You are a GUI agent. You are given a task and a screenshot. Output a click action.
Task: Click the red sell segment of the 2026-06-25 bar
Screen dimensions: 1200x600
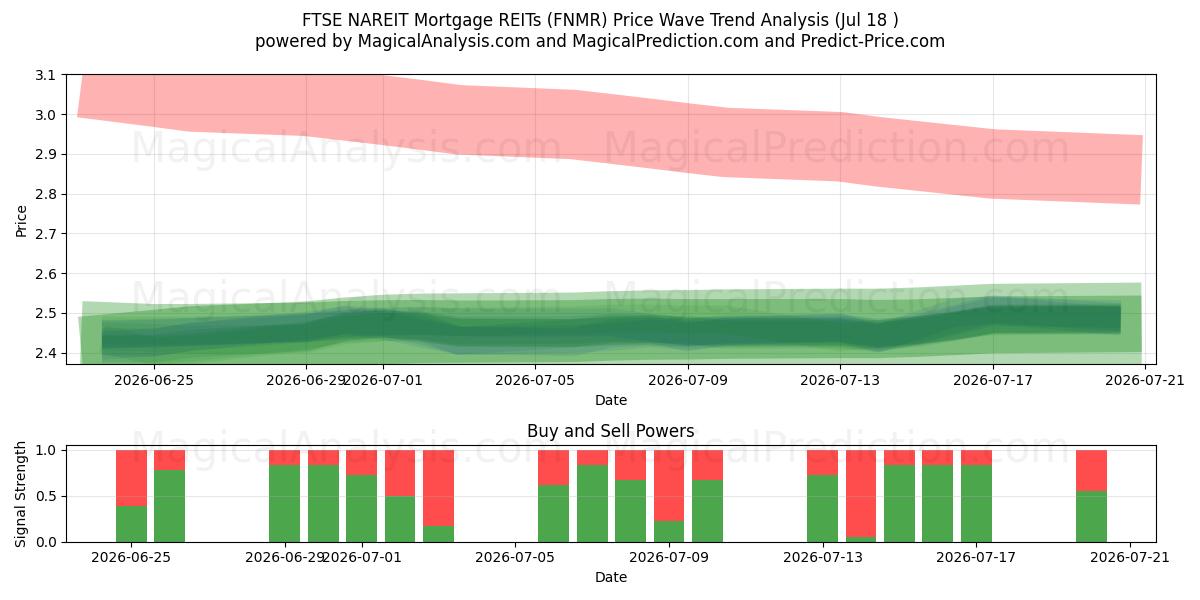(x=131, y=478)
